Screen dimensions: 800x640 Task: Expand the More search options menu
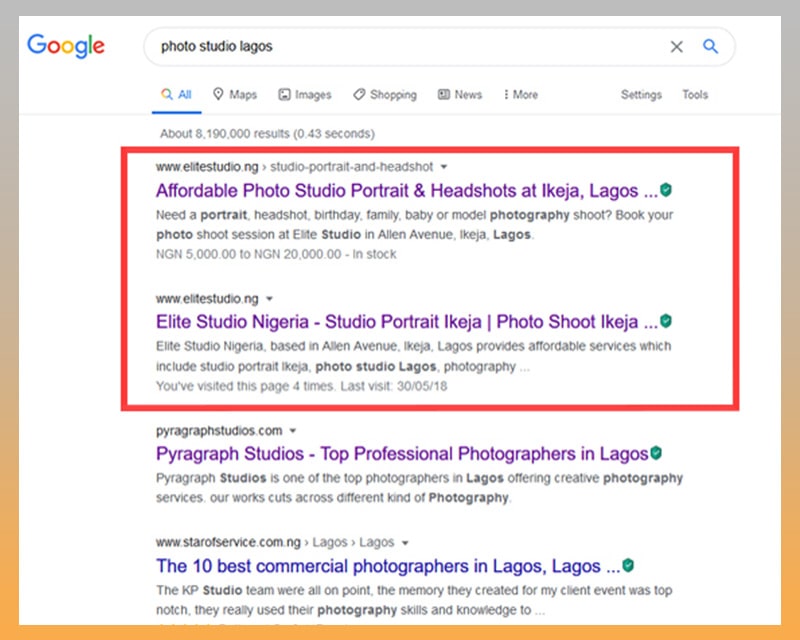[x=521, y=94]
